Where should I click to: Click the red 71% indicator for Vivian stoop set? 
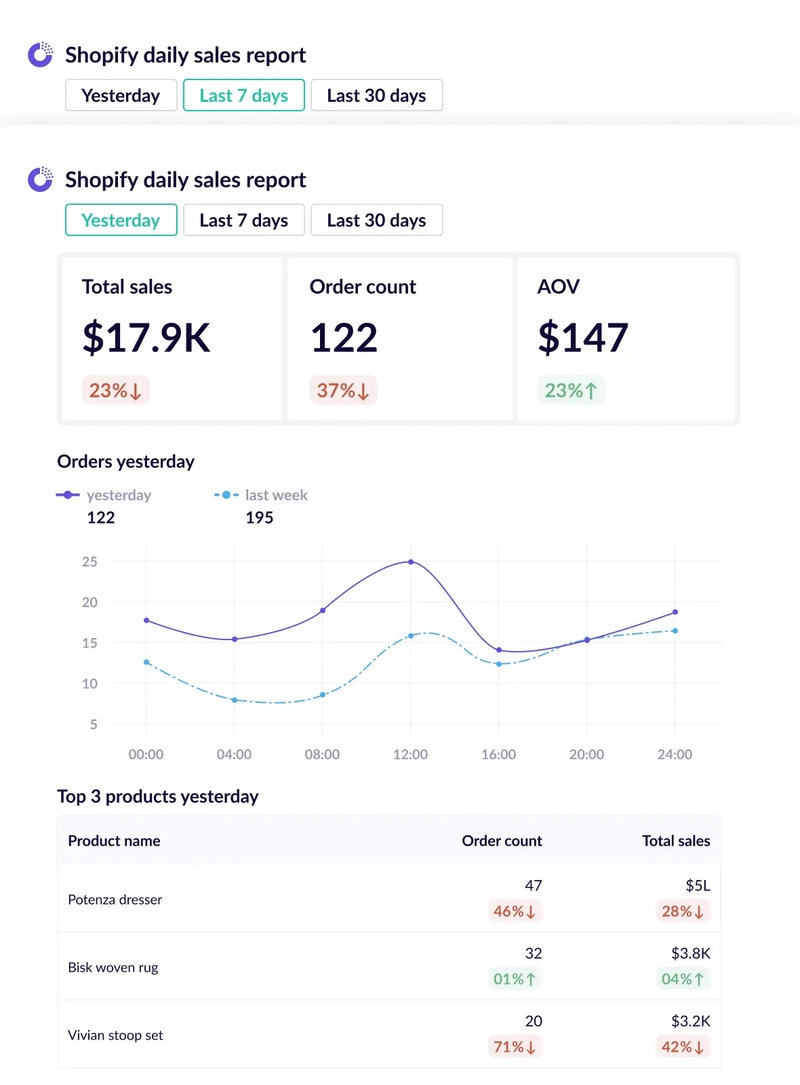[515, 1047]
